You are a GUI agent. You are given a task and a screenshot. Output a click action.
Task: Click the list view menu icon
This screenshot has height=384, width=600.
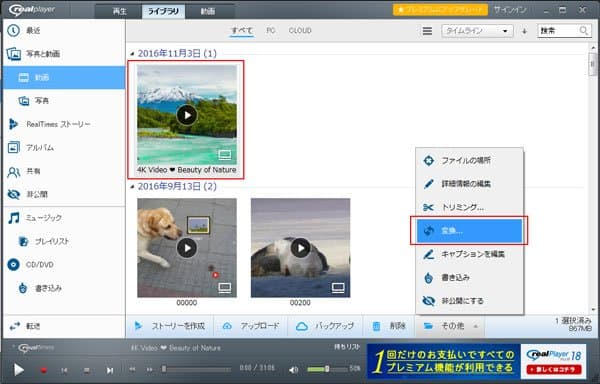(x=427, y=31)
